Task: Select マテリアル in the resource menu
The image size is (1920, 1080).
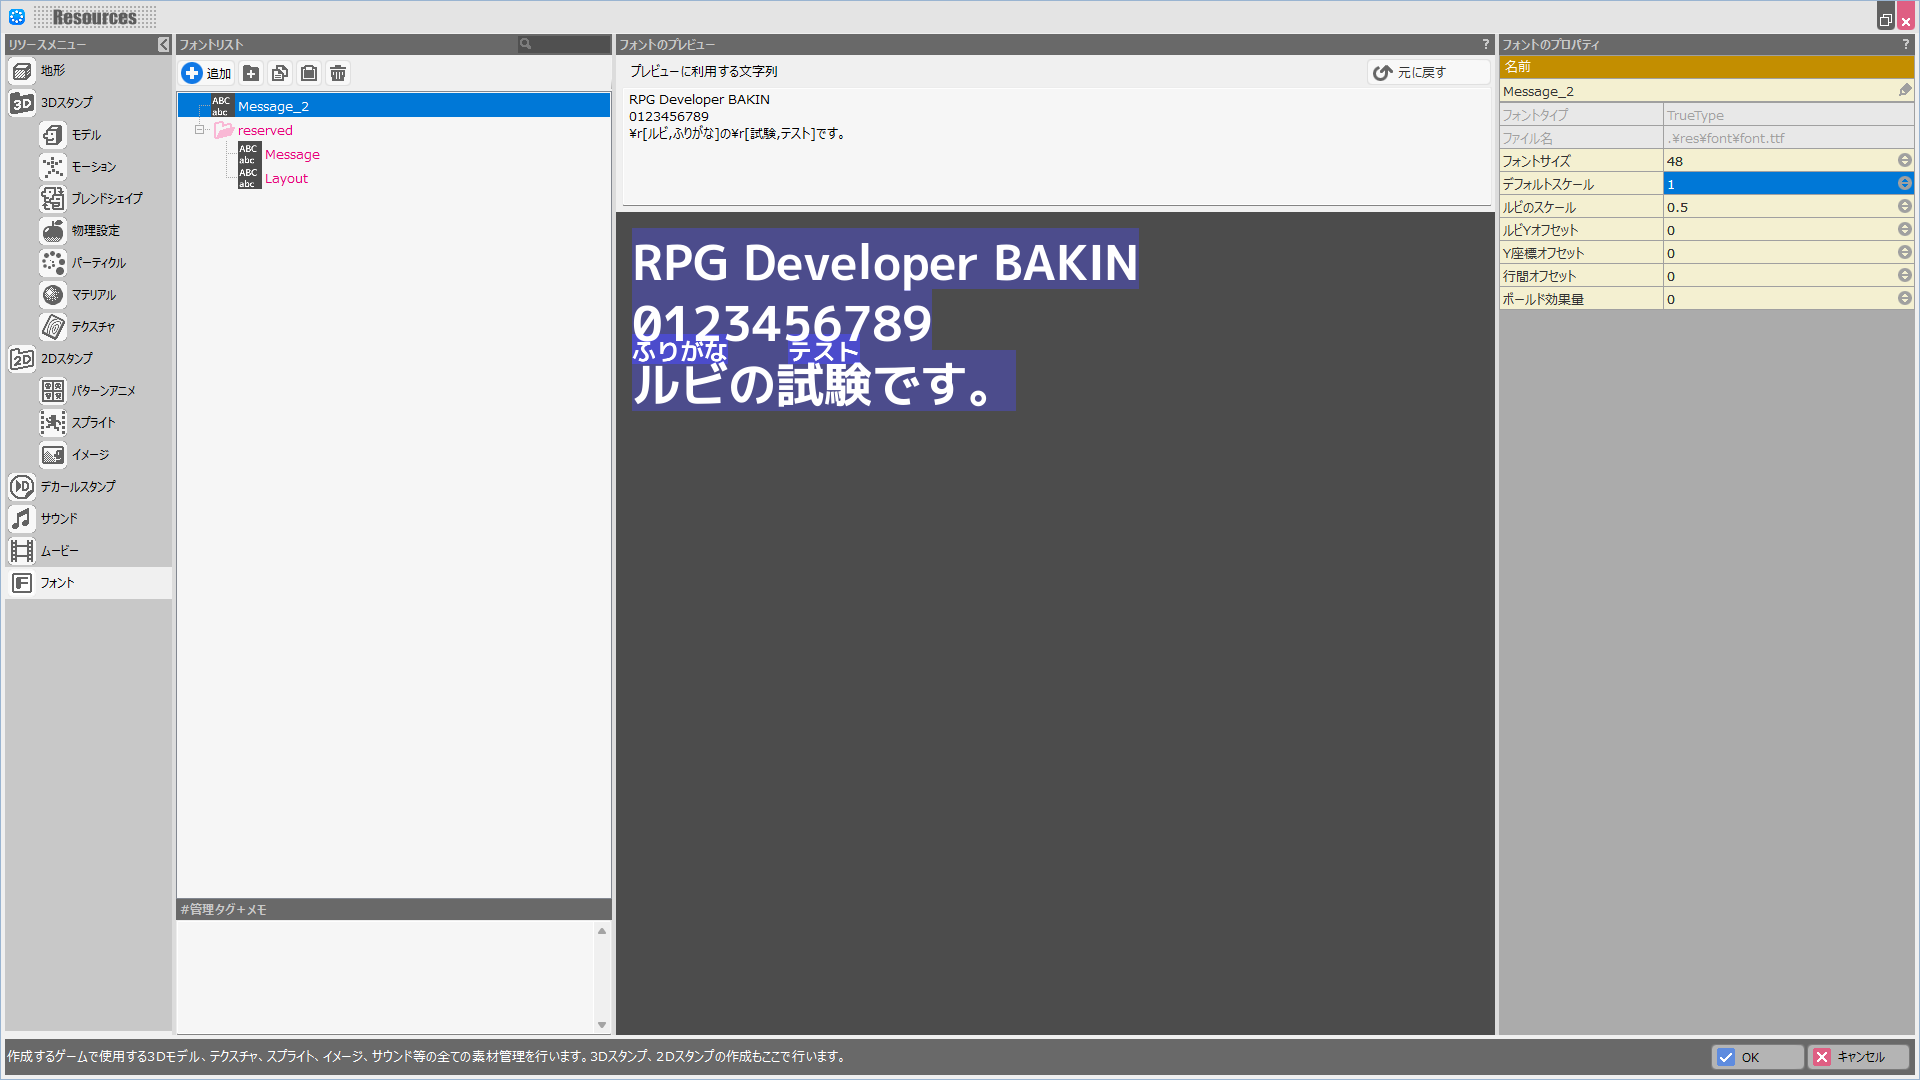Action: coord(93,295)
